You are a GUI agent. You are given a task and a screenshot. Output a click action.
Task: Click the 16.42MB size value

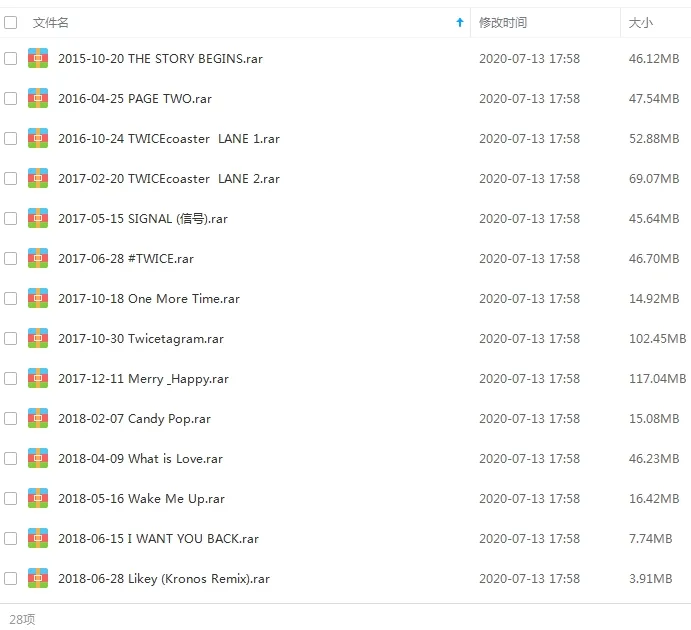tap(654, 499)
